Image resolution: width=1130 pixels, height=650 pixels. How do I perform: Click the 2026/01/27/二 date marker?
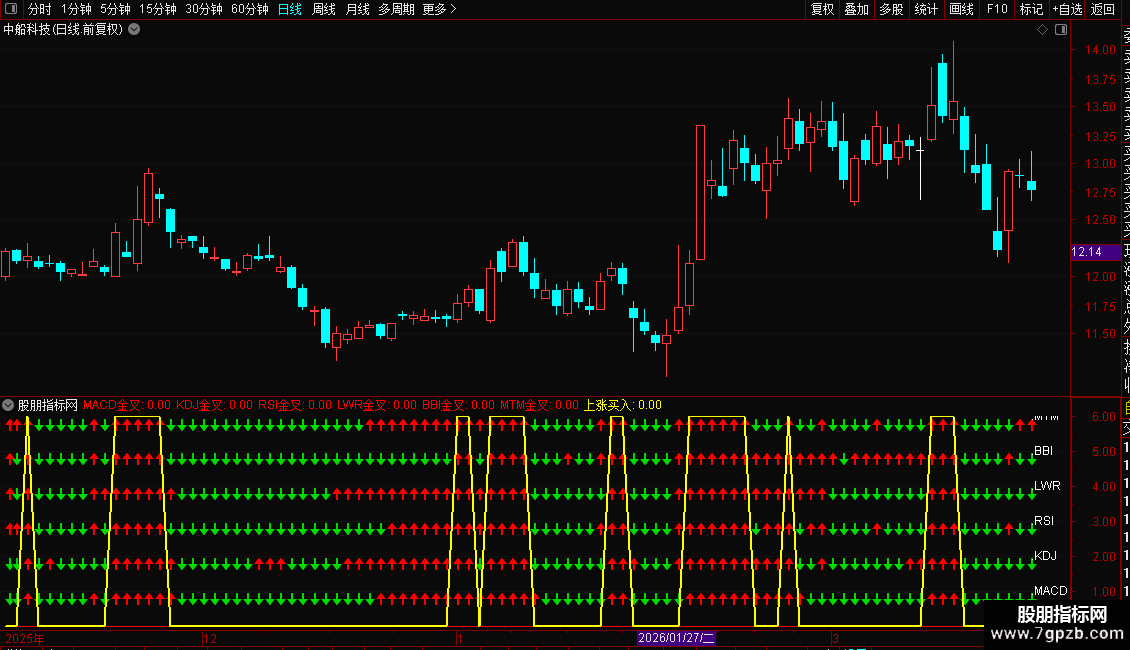676,638
